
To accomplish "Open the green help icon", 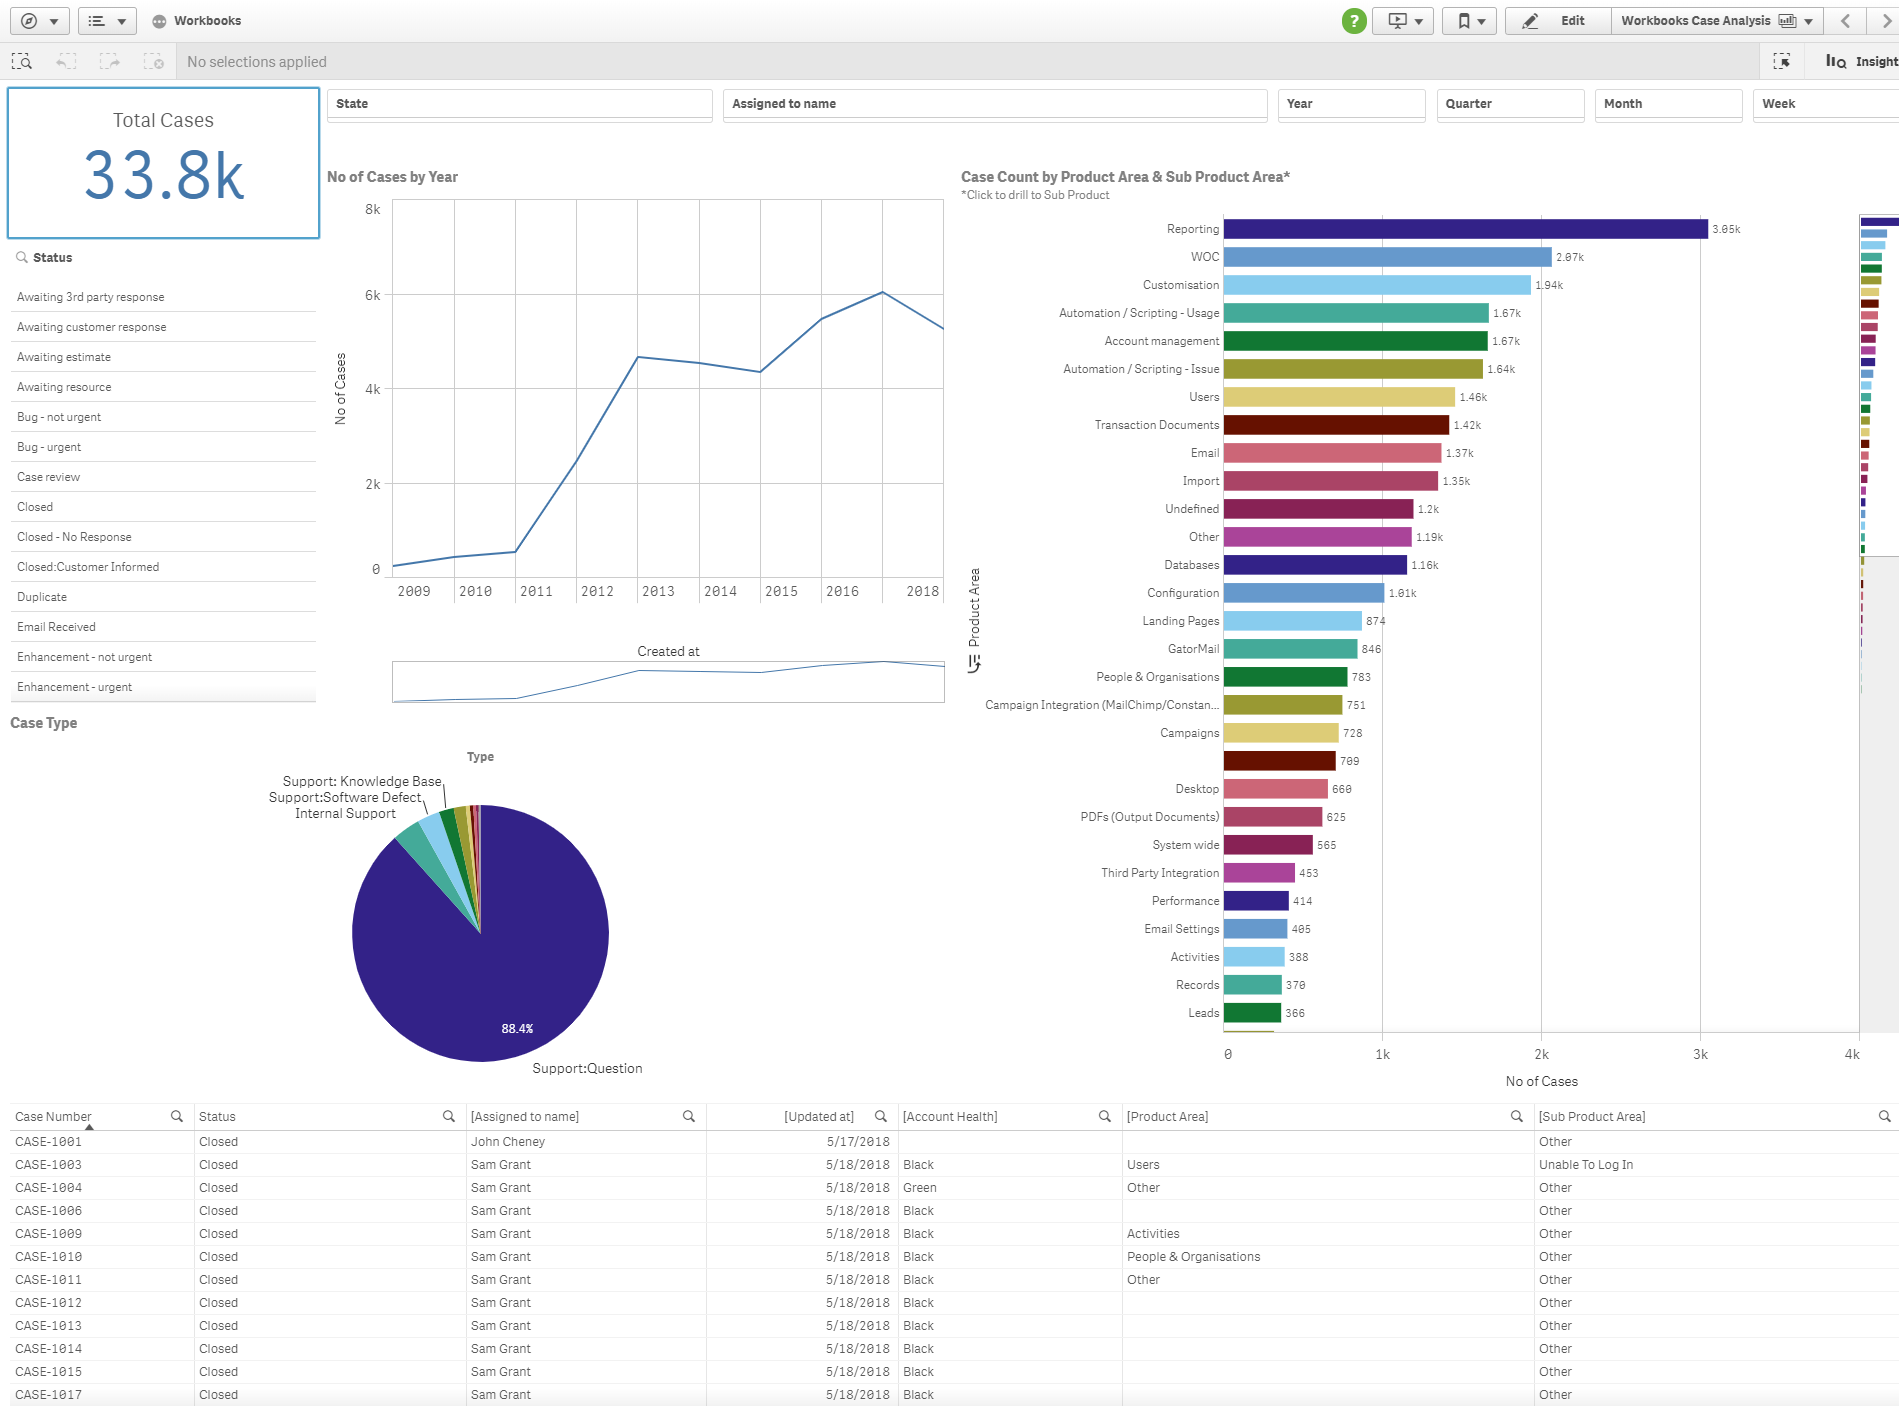I will pyautogui.click(x=1354, y=21).
